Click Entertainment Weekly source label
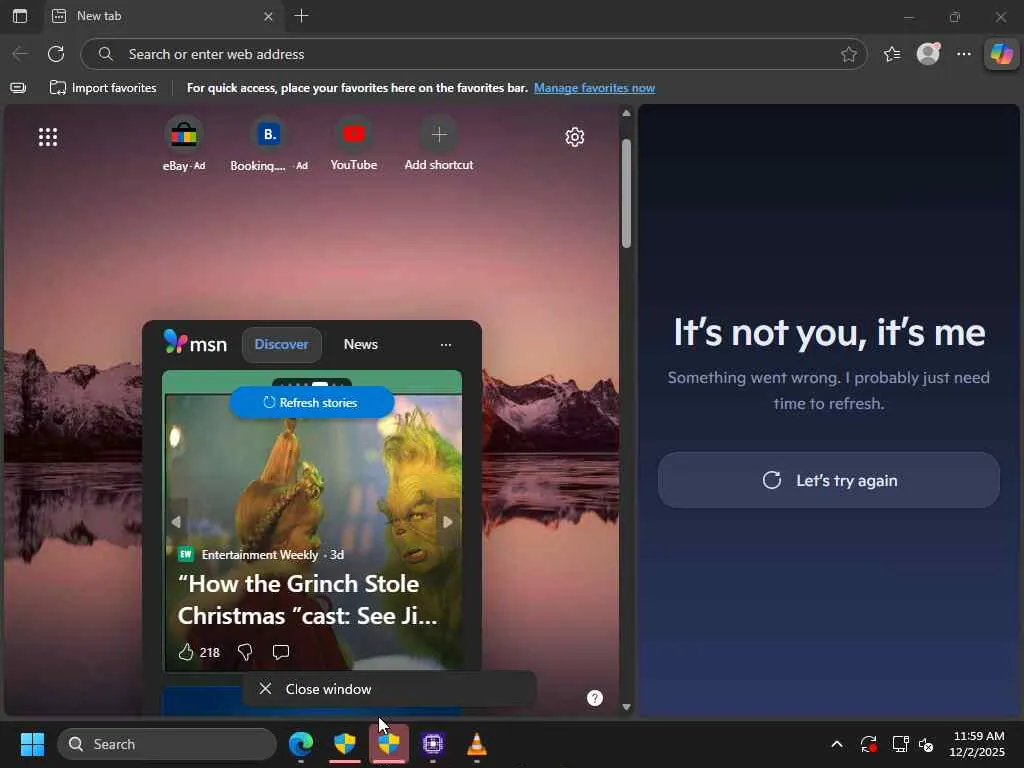1024x768 pixels. click(259, 554)
